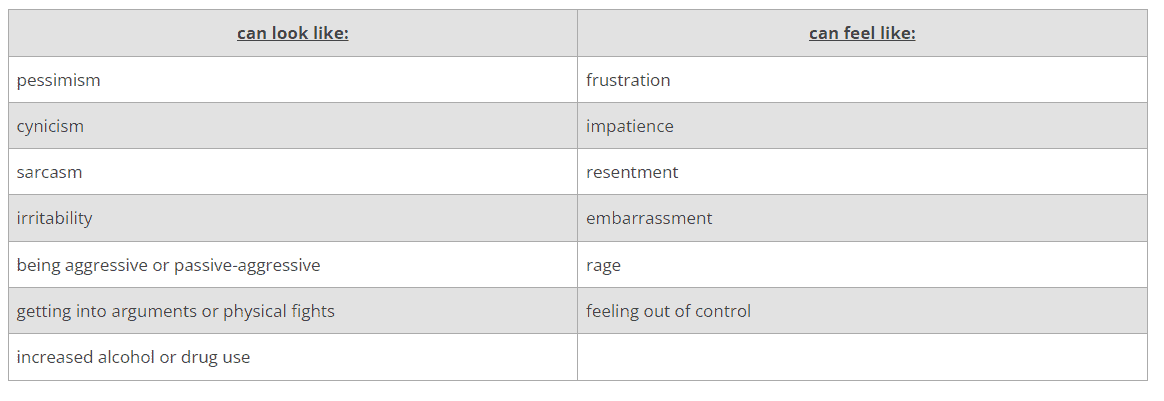Click the word 'being' in the aggressive row

click(x=39, y=265)
